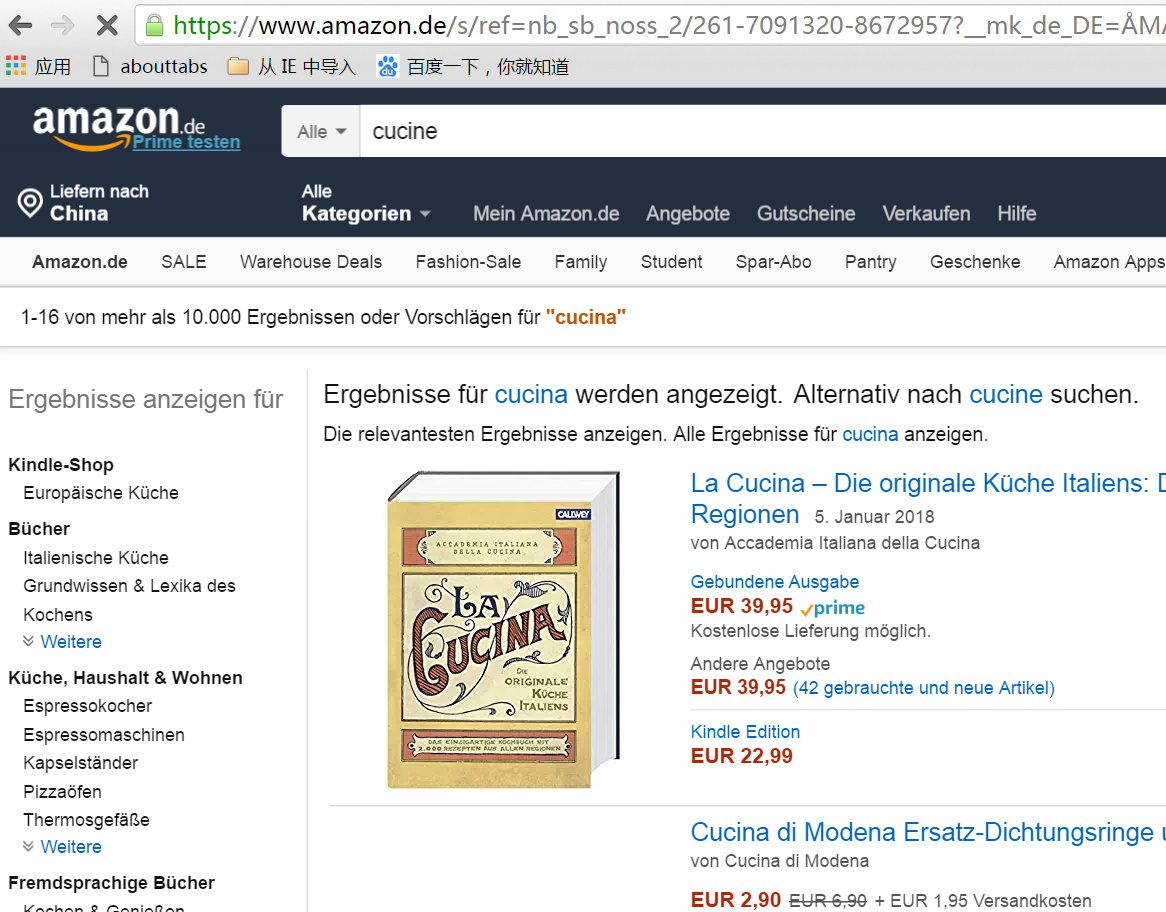The image size is (1166, 912).
Task: Click the browser back arrow
Action: [20, 25]
